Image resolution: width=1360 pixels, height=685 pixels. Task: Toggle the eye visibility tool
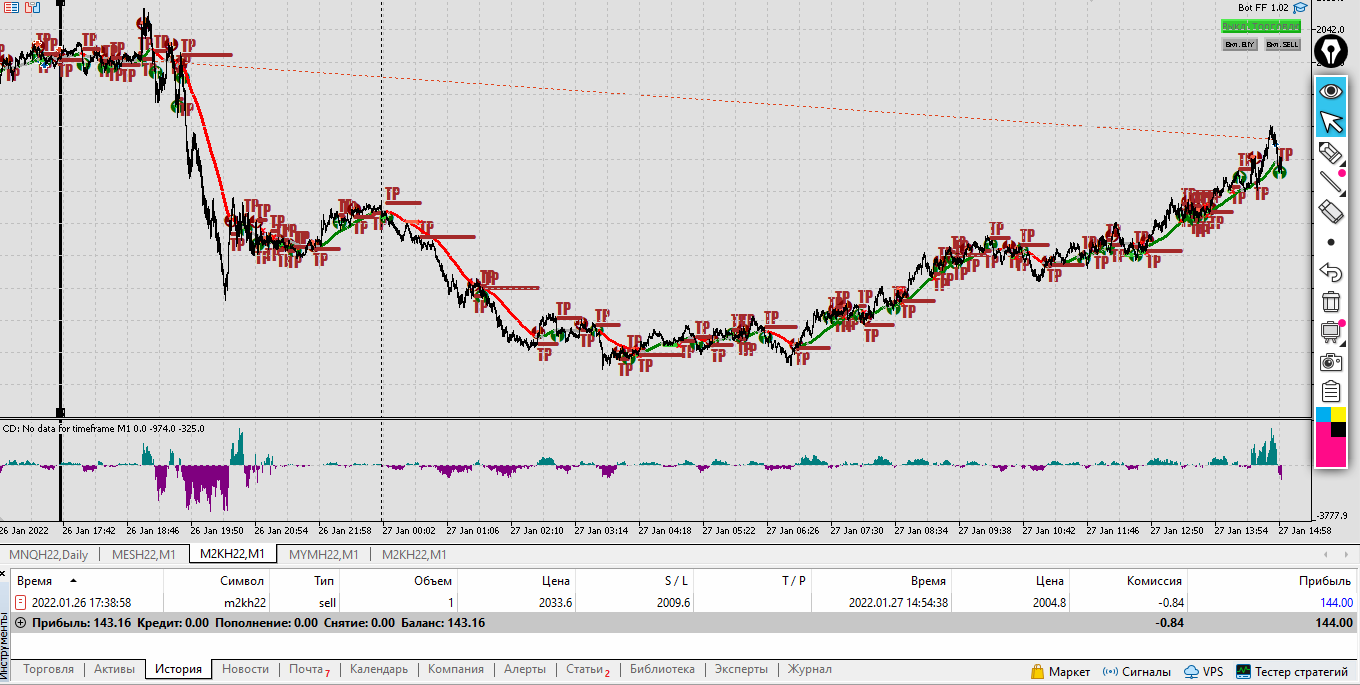[1330, 92]
